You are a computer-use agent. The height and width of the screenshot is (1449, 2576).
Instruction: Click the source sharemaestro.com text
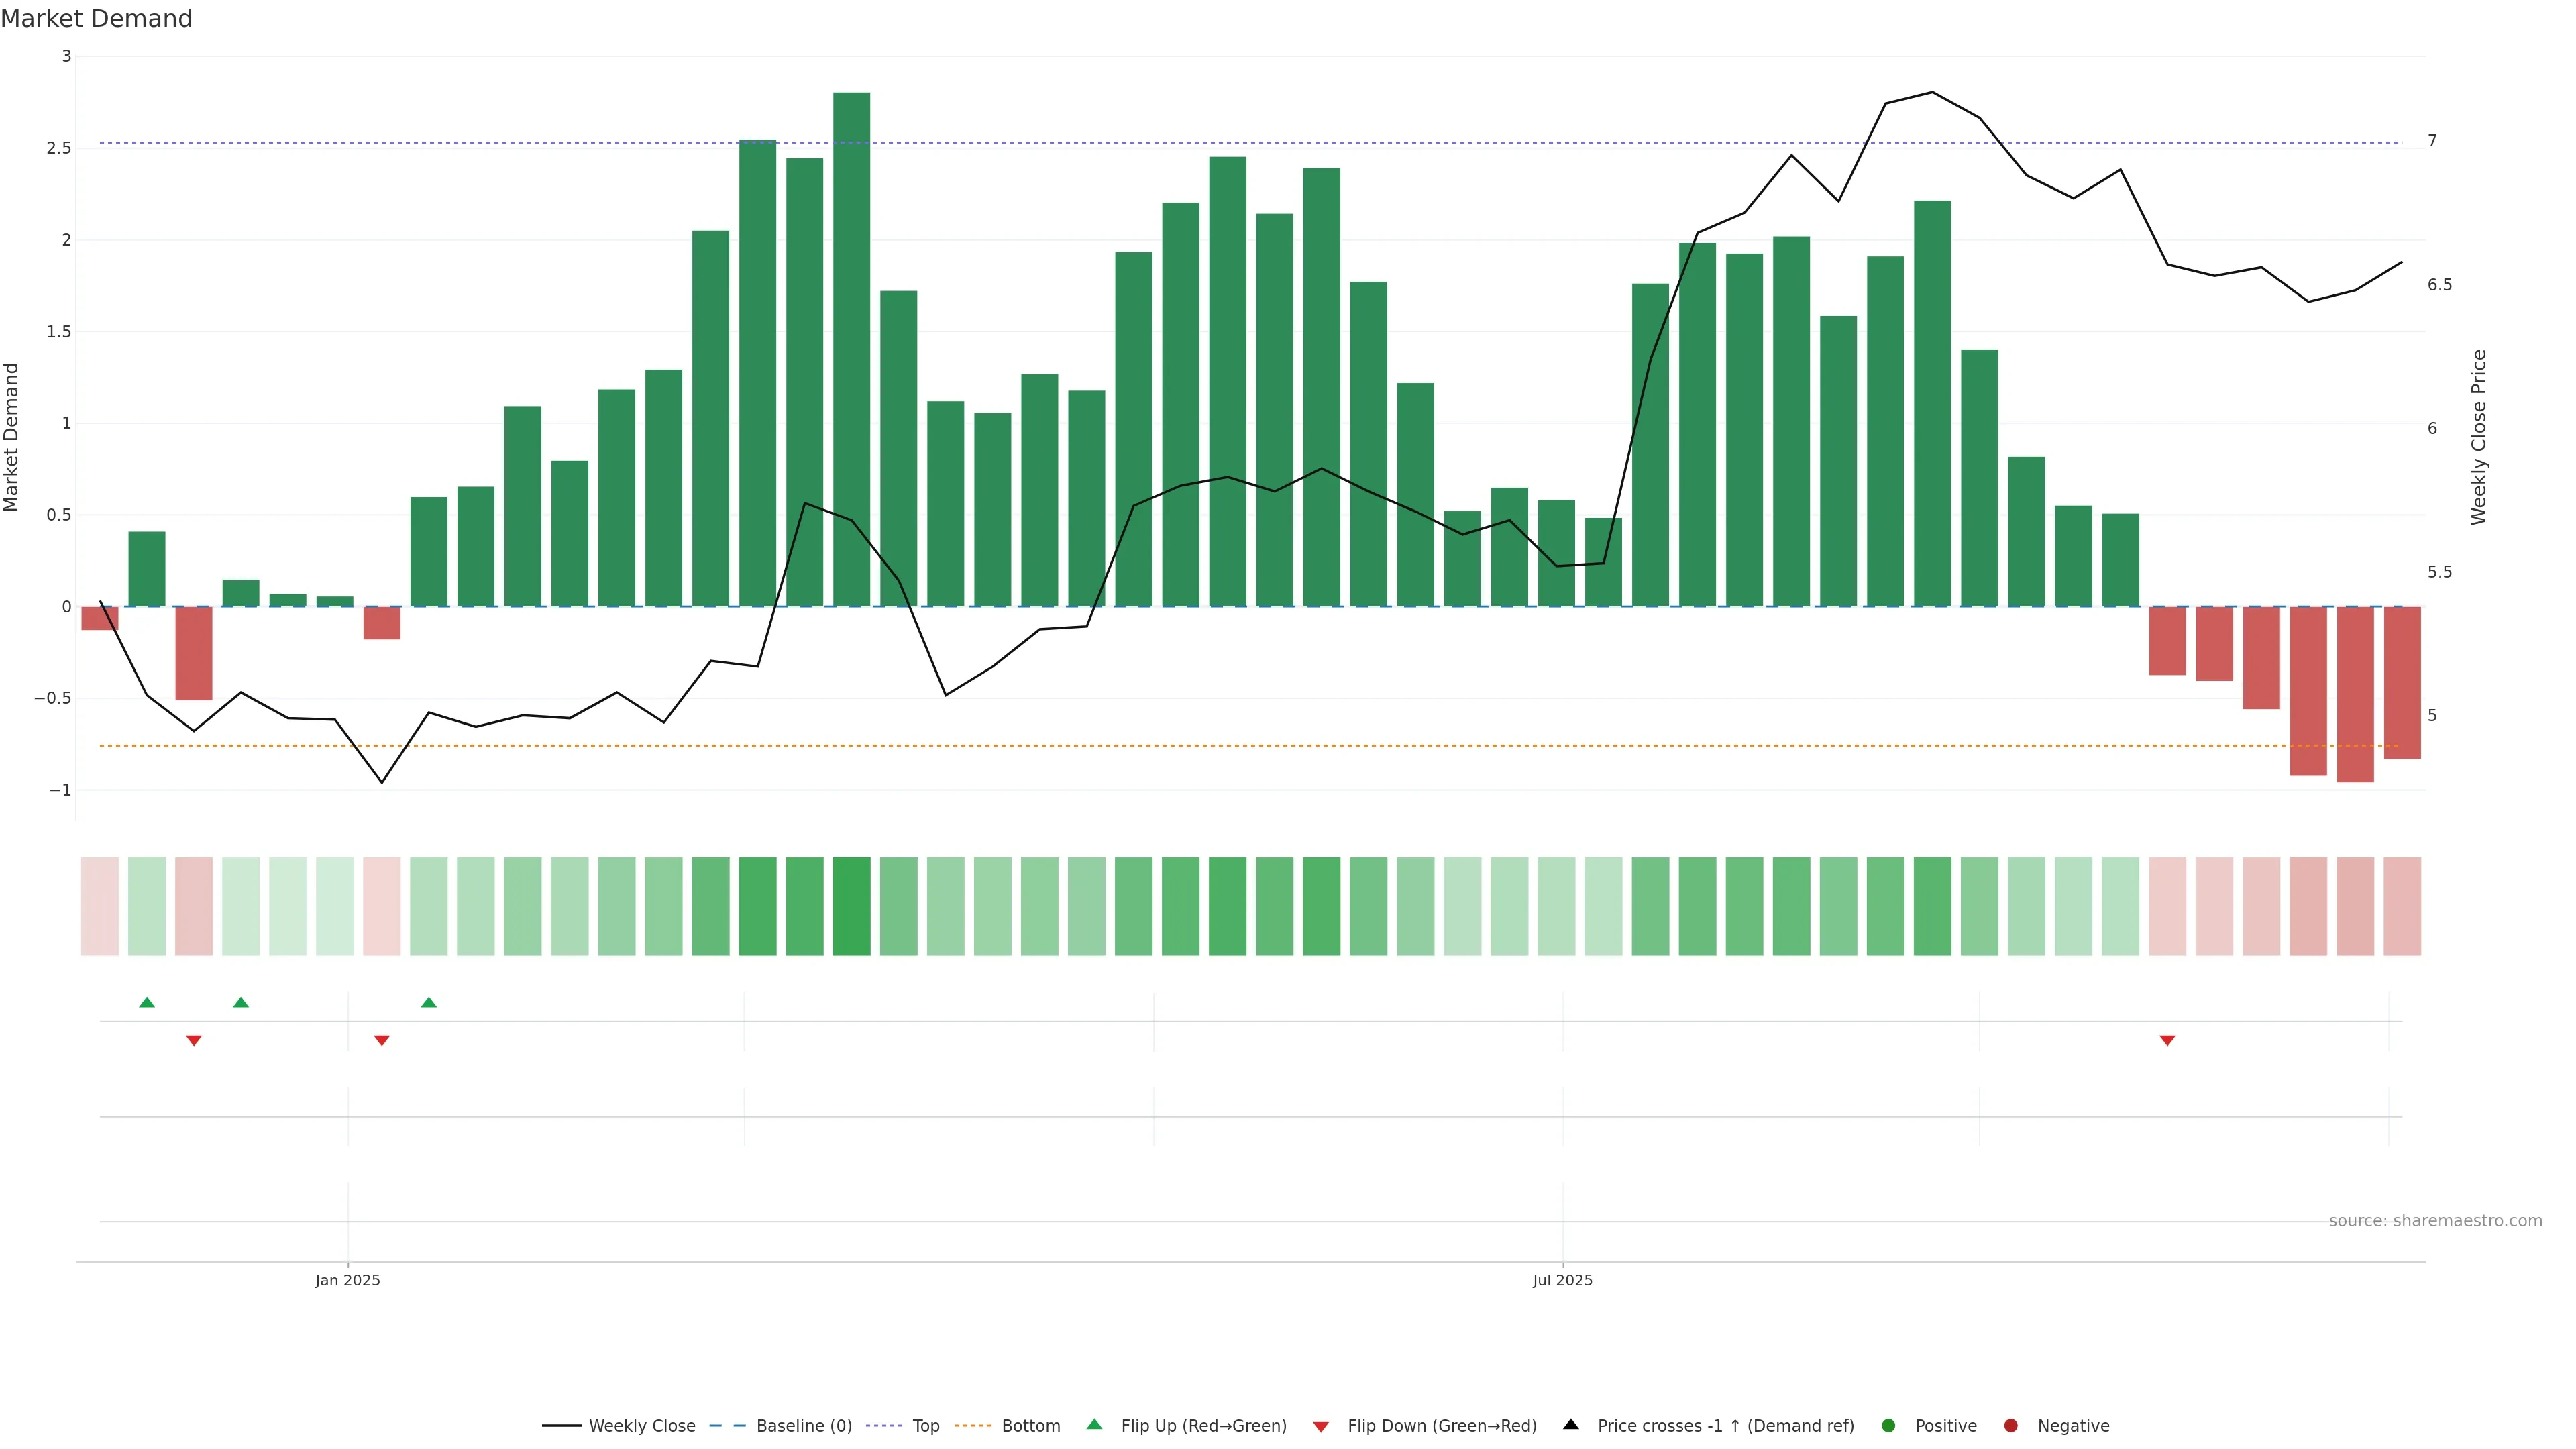(2435, 1220)
